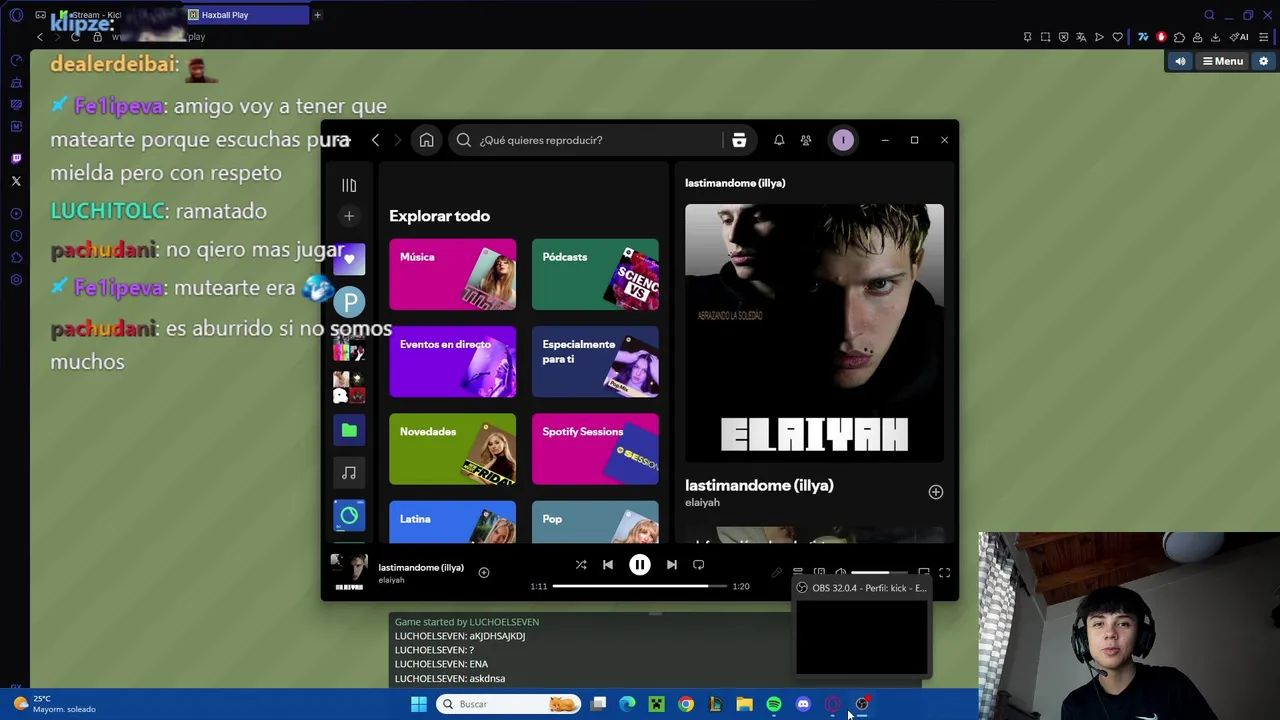Adjust Spotify volume slider
Viewport: 1280px width, 720px height.
coord(879,573)
